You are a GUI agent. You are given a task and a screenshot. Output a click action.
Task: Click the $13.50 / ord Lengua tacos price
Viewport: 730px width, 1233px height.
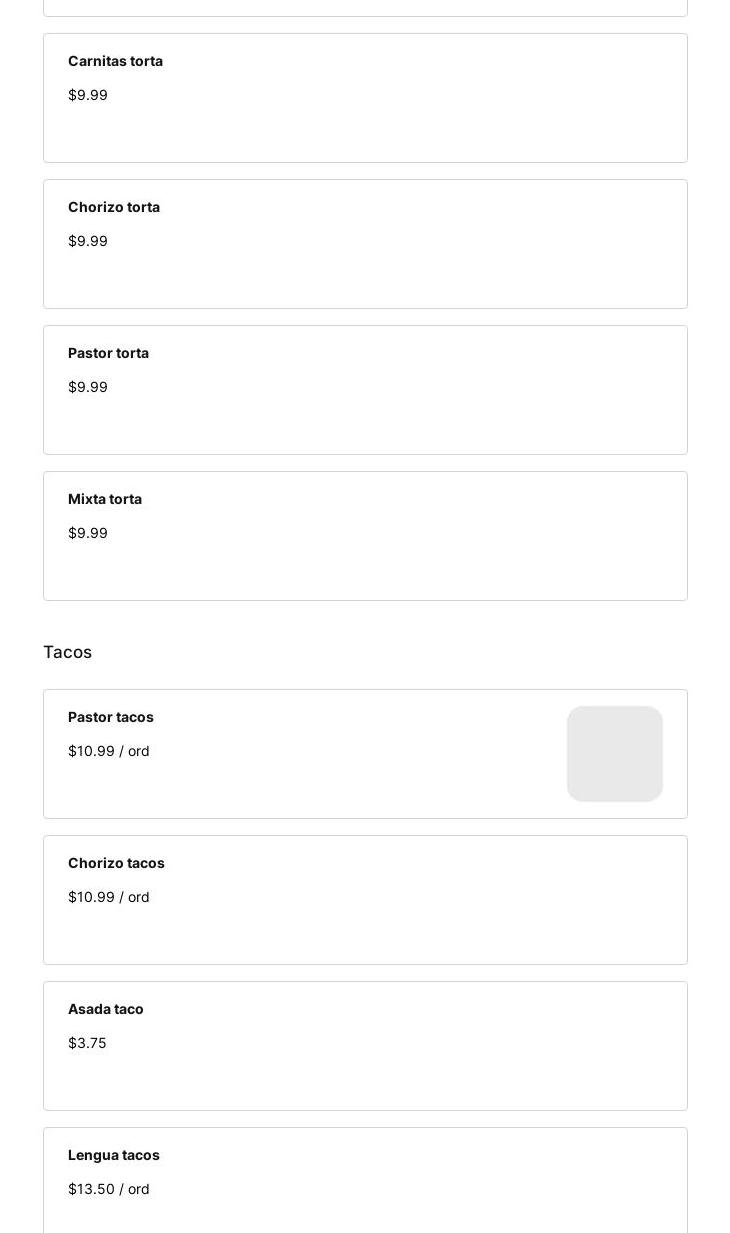click(x=109, y=1189)
